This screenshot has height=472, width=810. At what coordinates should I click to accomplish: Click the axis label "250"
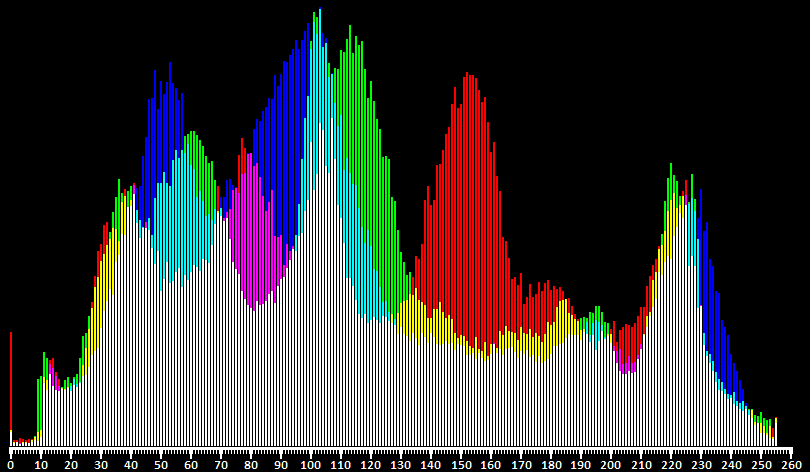point(761,464)
